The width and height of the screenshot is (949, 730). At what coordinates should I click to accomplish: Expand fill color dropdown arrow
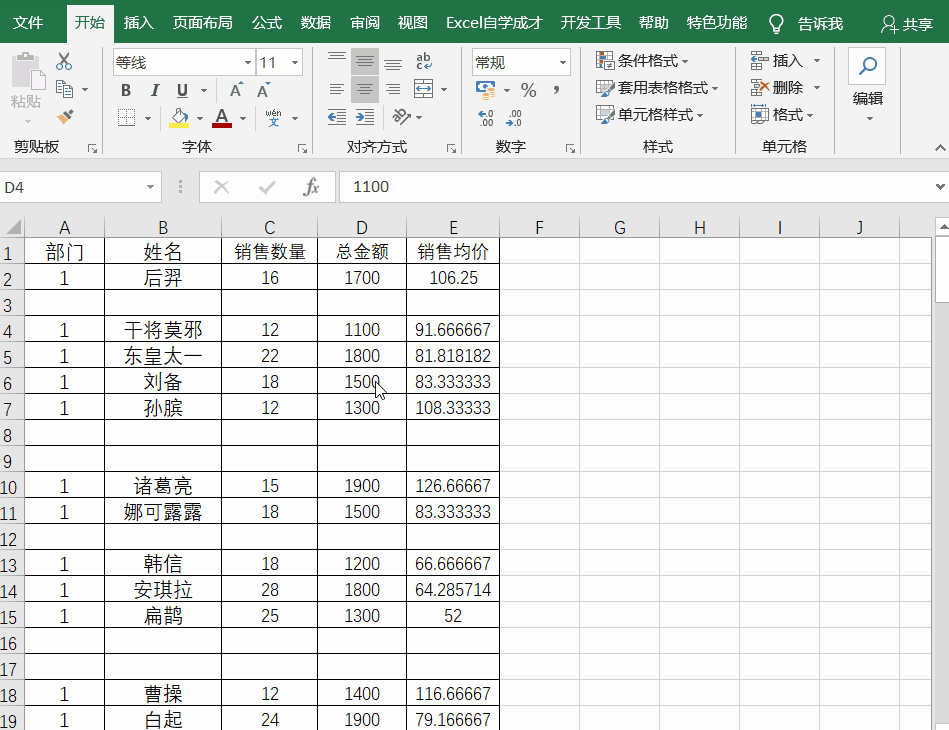pyautogui.click(x=200, y=118)
